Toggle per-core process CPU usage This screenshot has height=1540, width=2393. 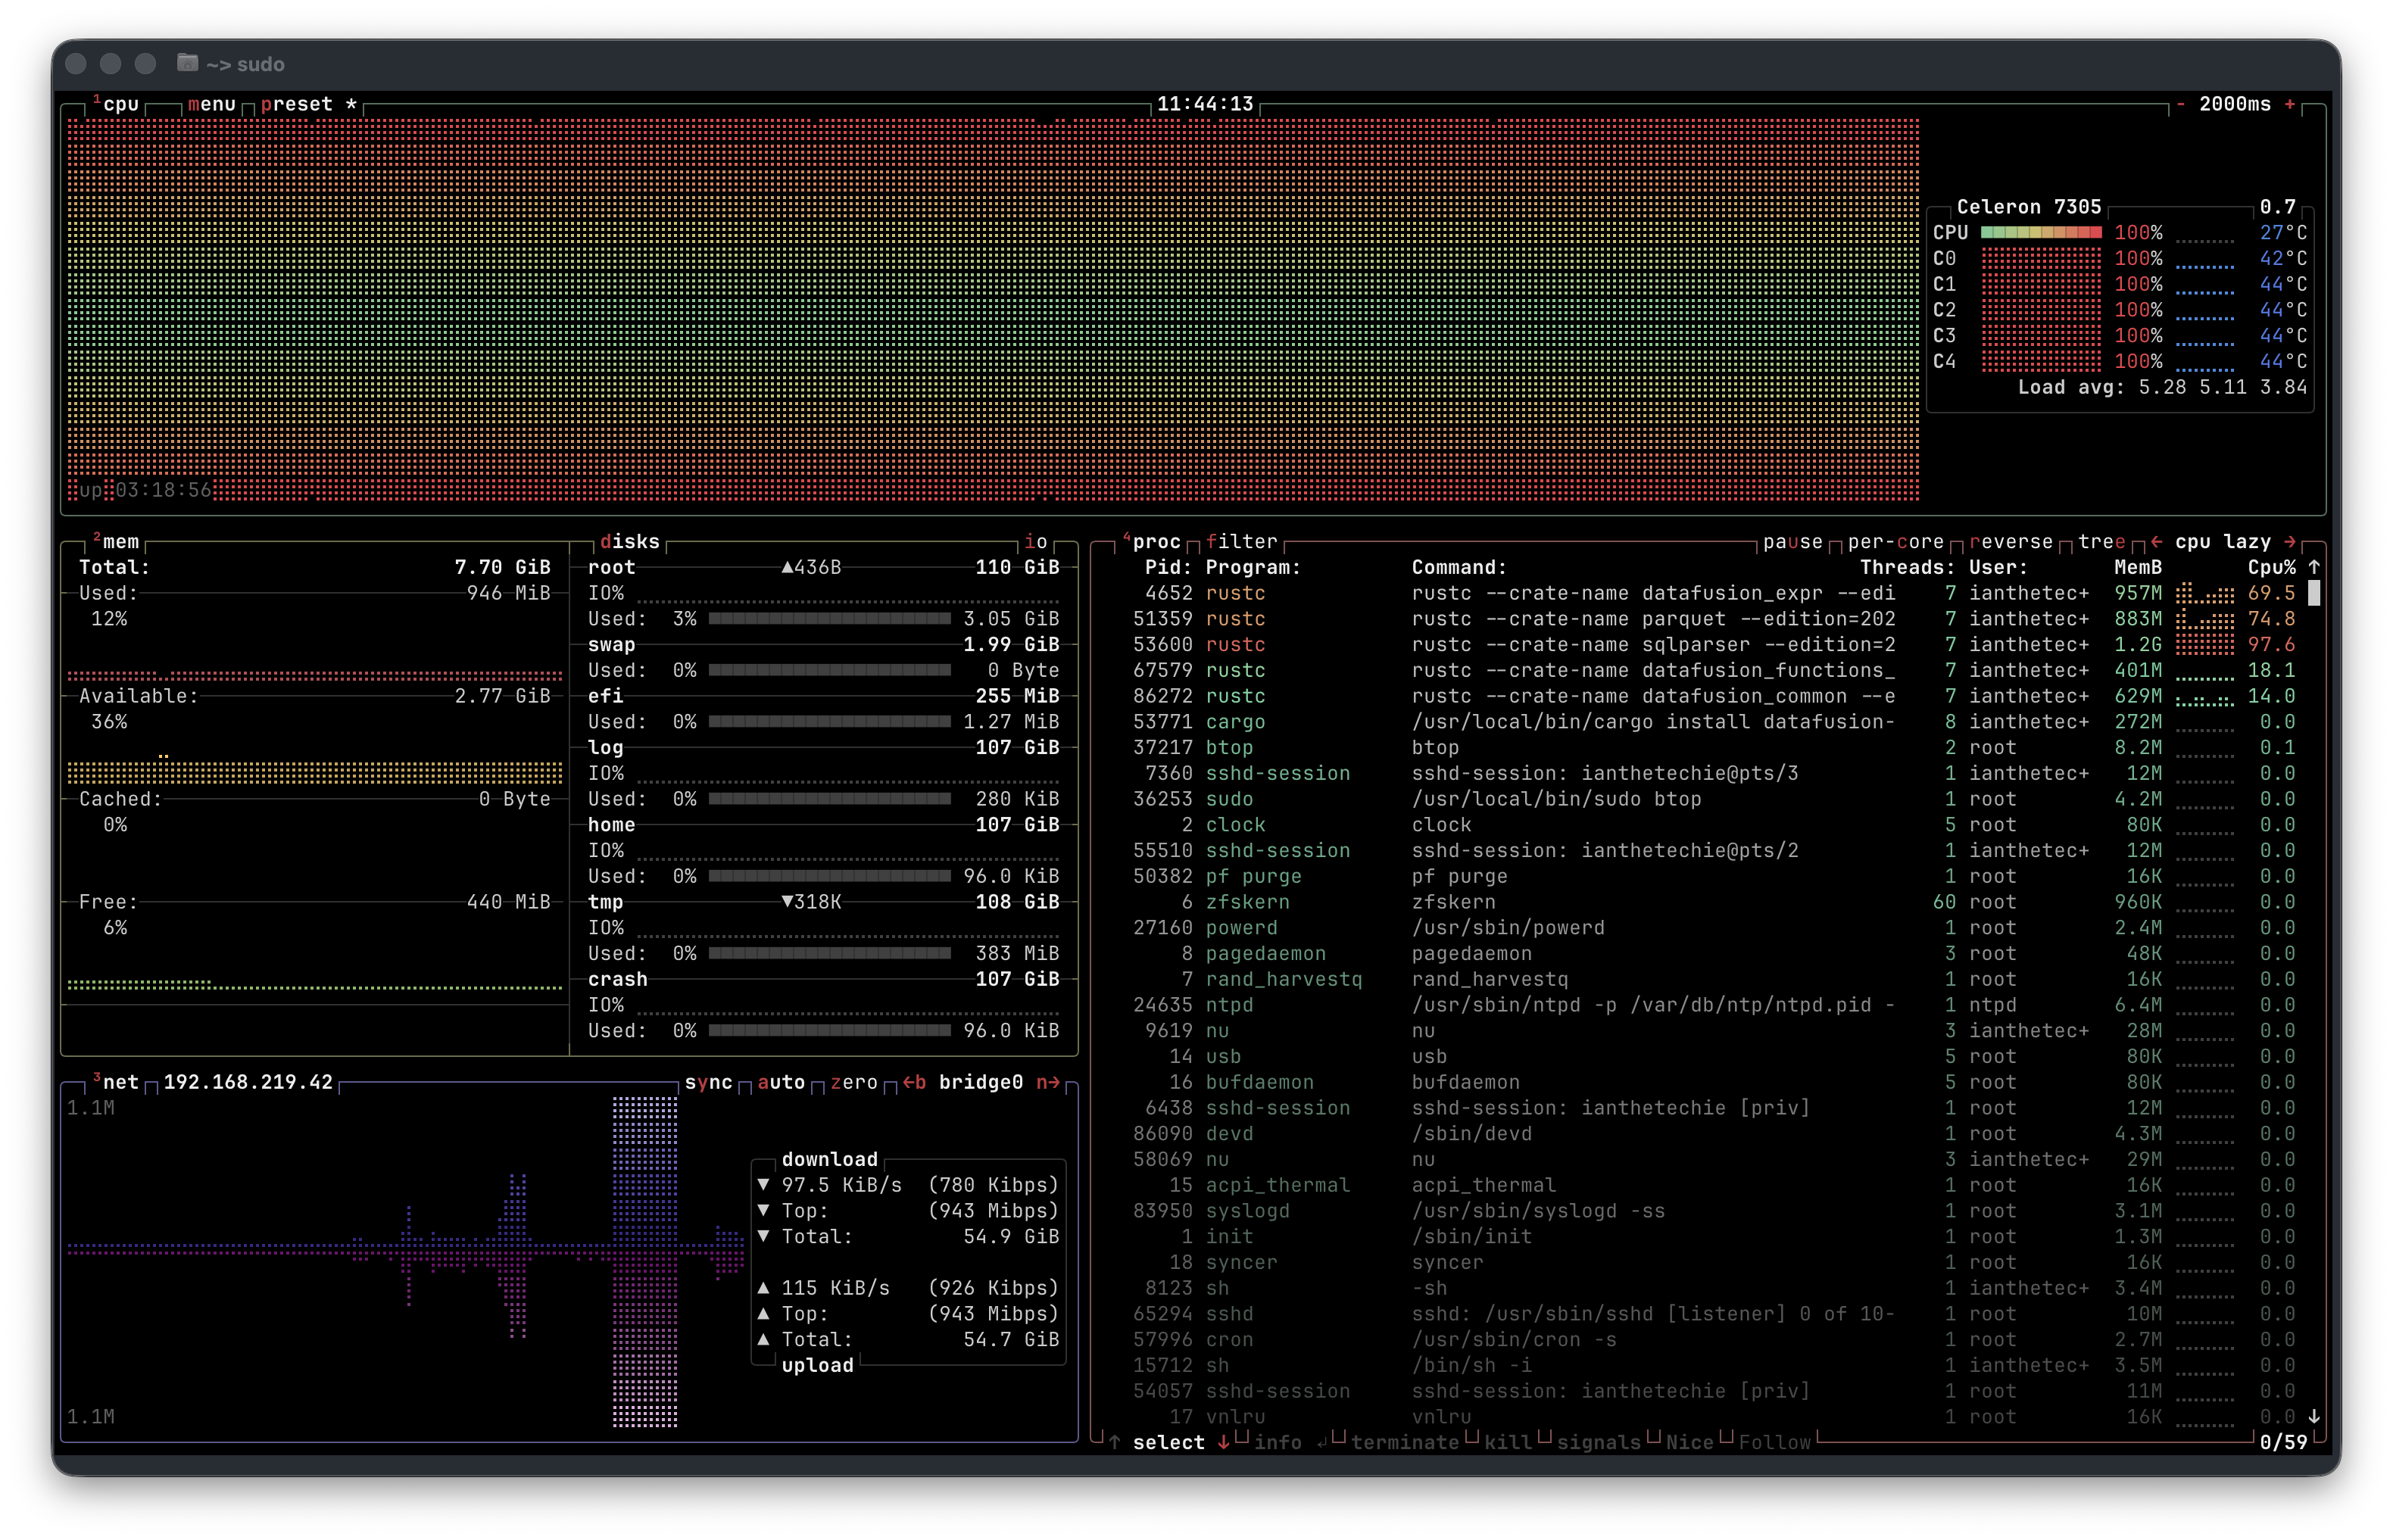point(1896,542)
